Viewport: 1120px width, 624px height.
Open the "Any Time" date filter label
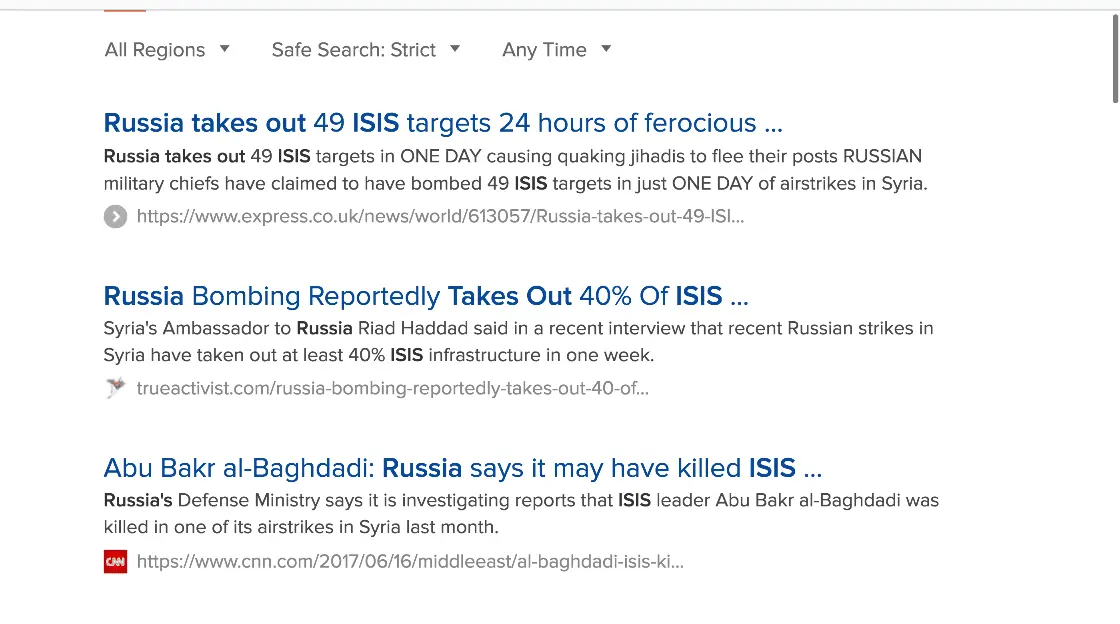coord(544,50)
